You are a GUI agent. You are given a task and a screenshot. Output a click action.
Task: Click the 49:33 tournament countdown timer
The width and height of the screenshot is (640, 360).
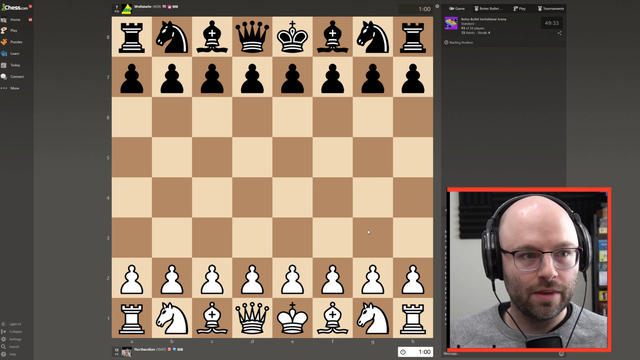tap(551, 23)
